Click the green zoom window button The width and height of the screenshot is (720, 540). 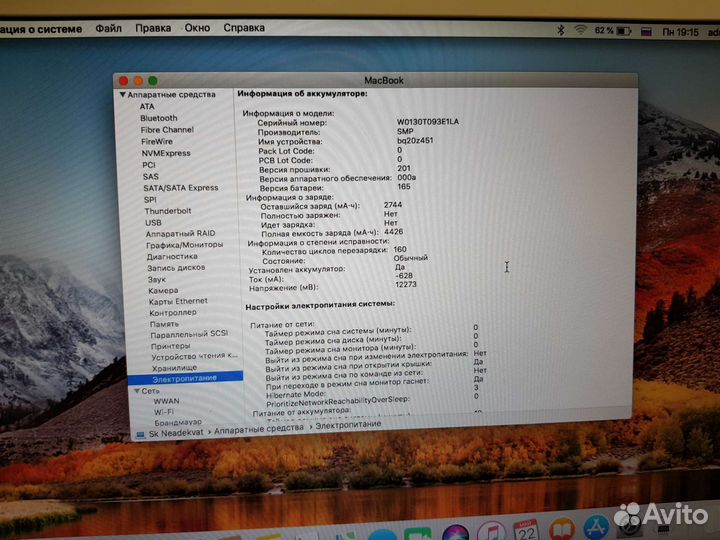[153, 81]
